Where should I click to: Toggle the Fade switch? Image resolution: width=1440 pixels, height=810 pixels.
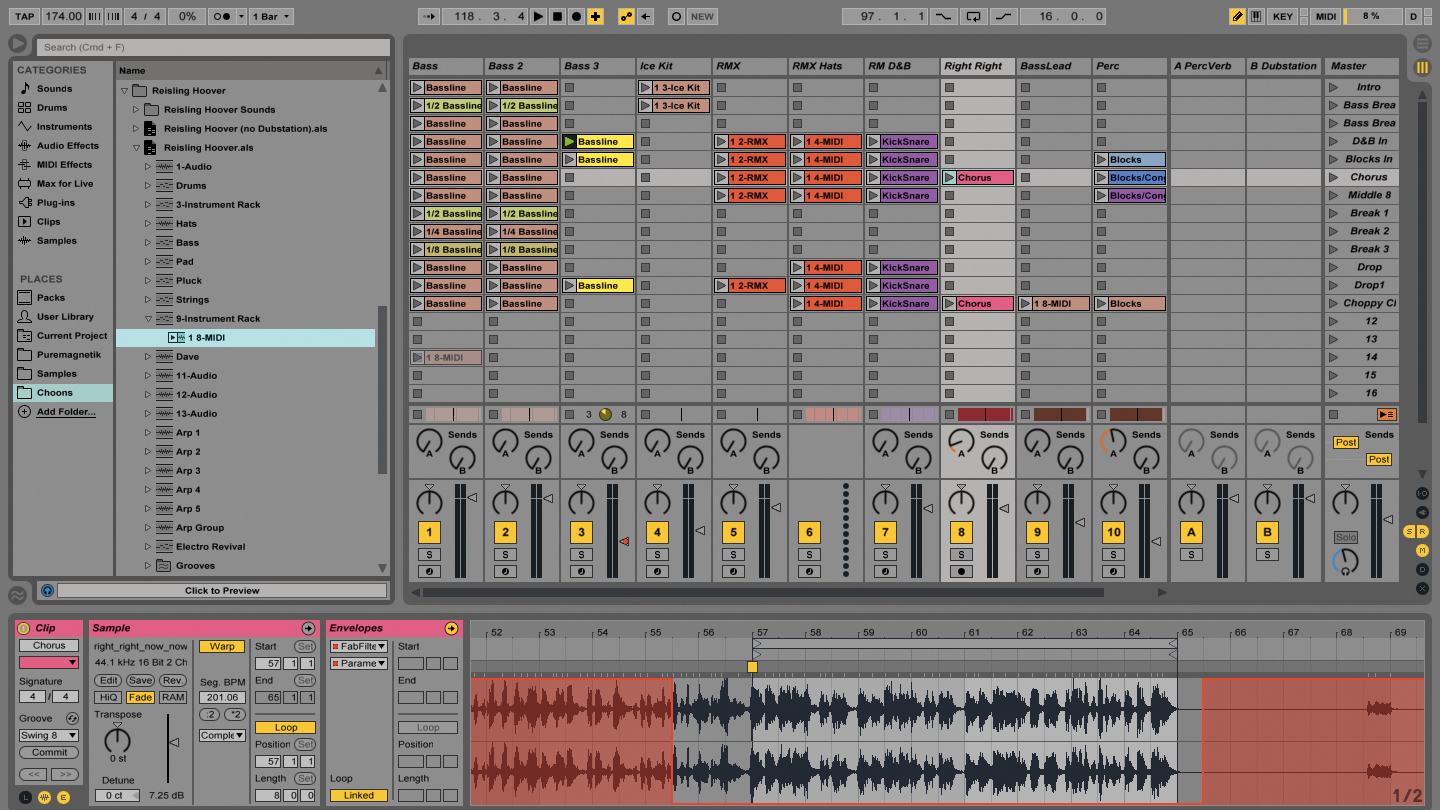140,697
